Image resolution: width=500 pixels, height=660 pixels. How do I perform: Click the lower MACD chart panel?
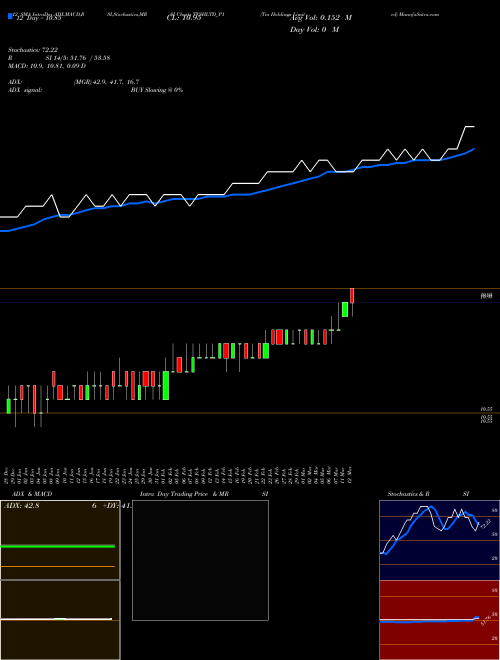[60, 620]
